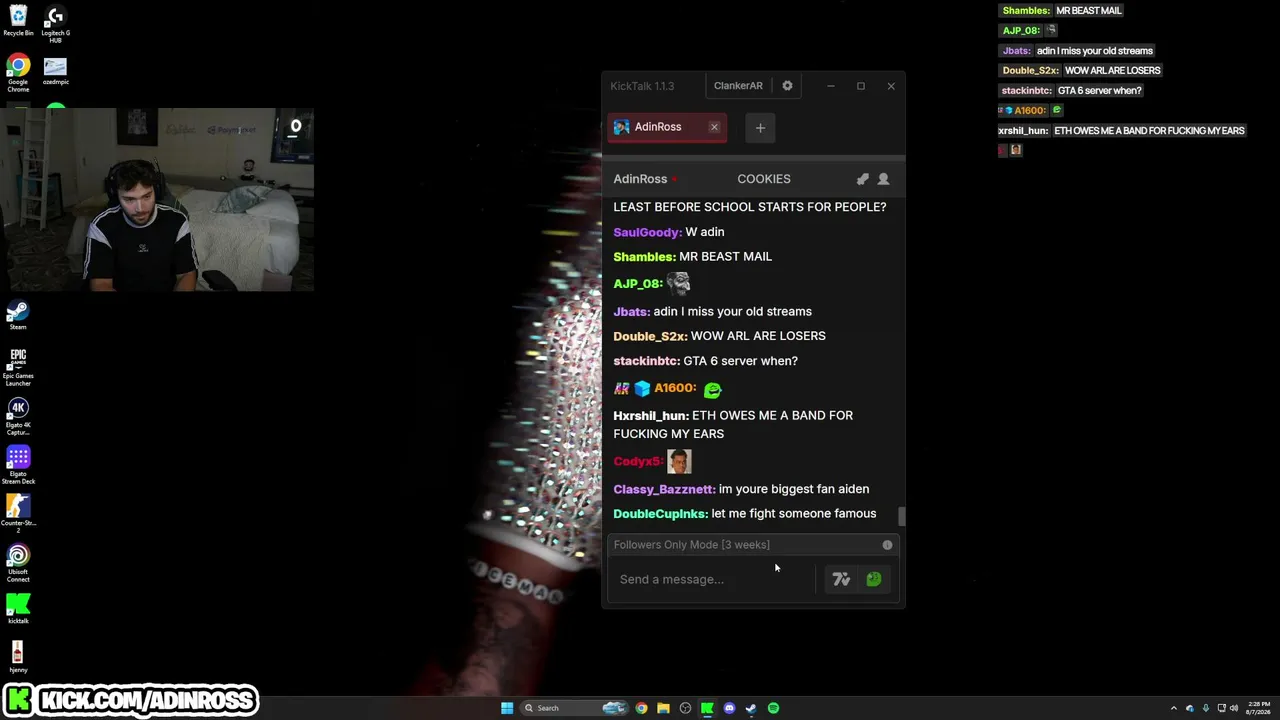Screen dimensions: 1280x720
Task: Open user list icon in chat header
Action: pos(883,179)
